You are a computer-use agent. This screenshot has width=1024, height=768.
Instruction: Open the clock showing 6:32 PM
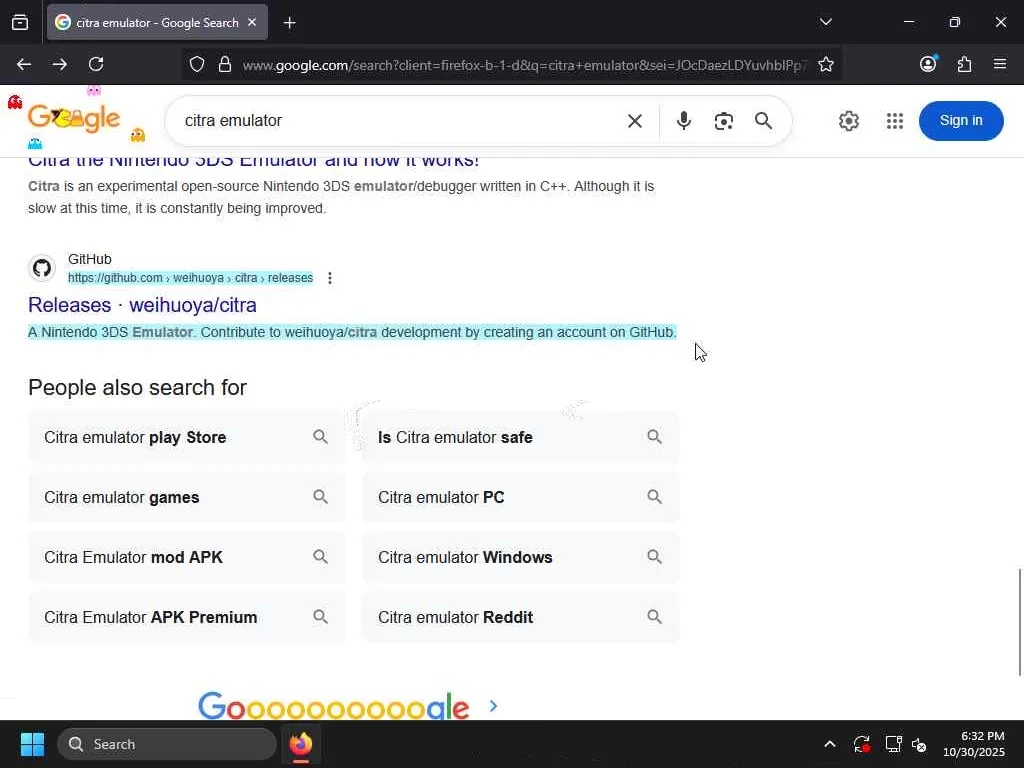974,744
